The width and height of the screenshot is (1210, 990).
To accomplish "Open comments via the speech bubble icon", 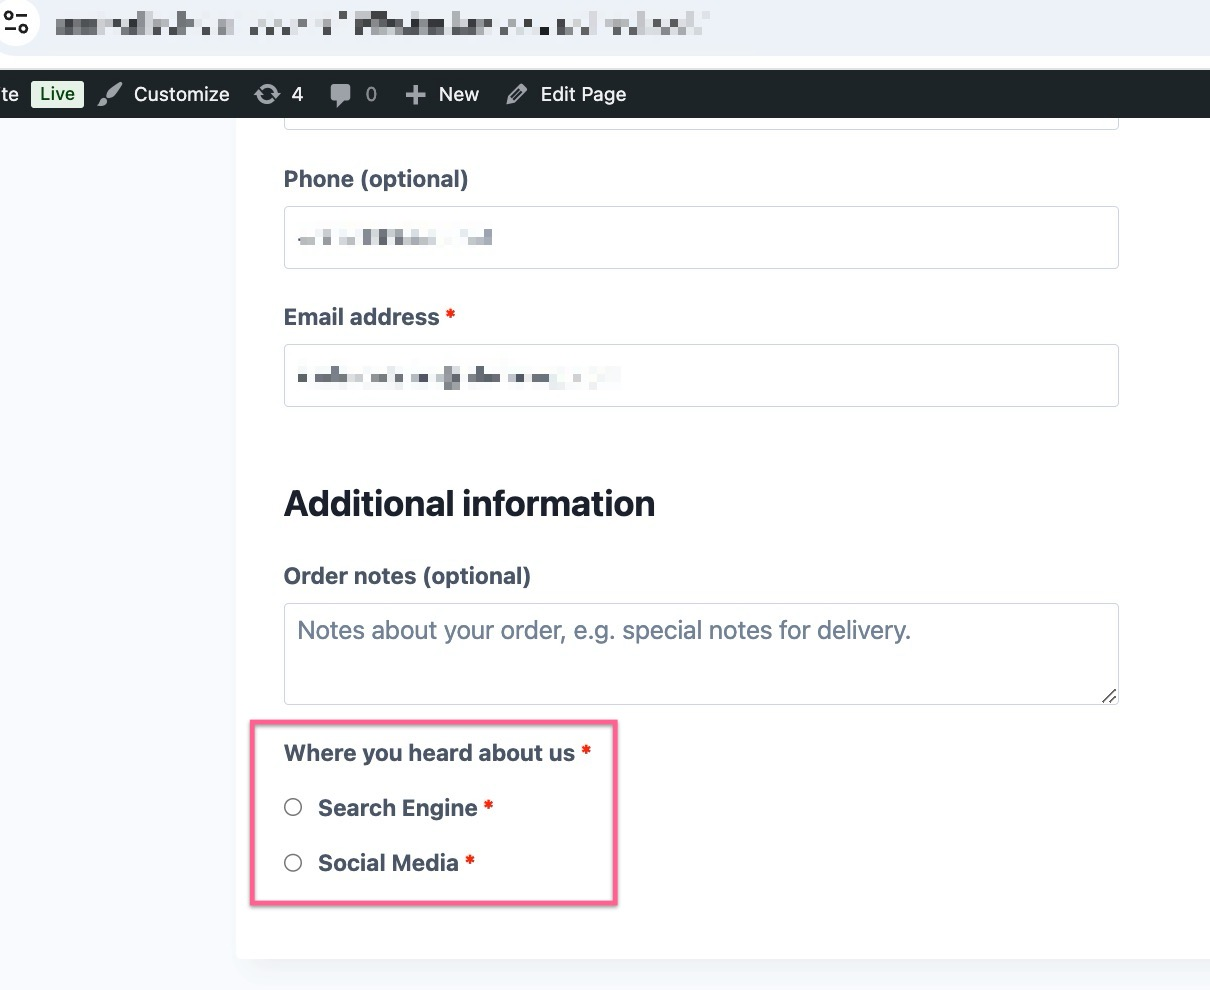I will click(340, 93).
